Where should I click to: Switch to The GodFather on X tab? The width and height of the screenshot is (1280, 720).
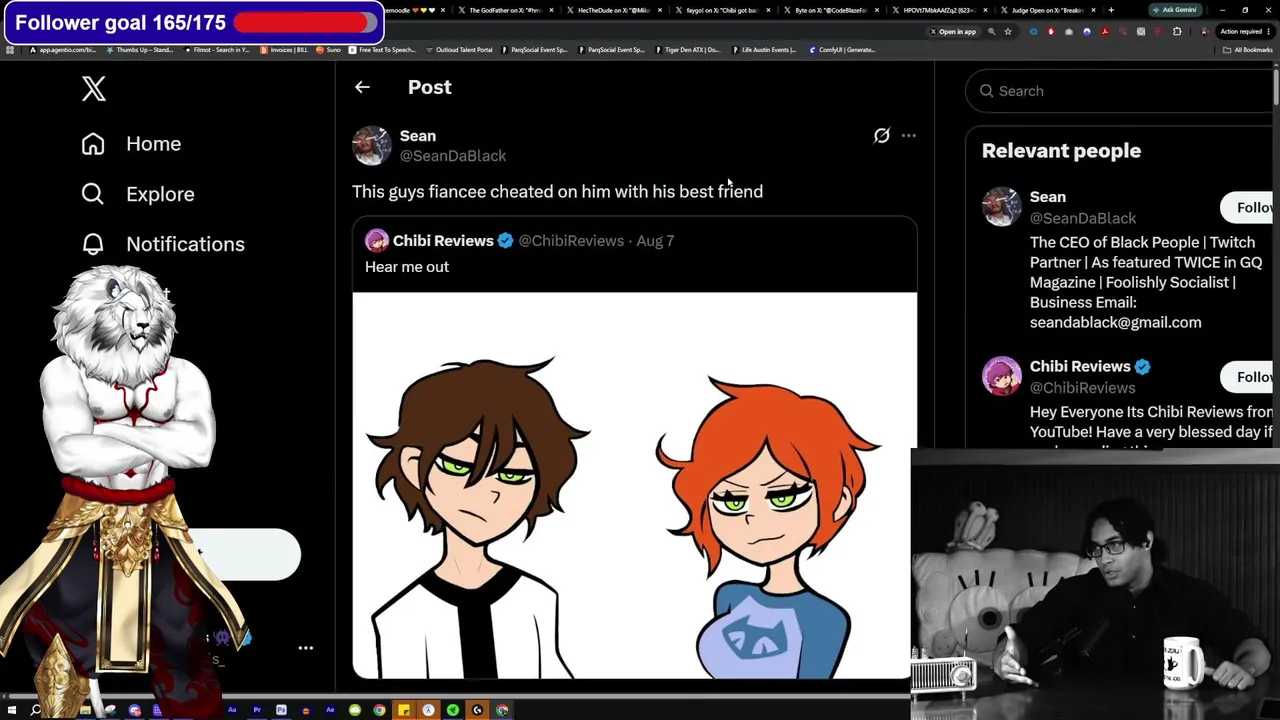click(505, 10)
